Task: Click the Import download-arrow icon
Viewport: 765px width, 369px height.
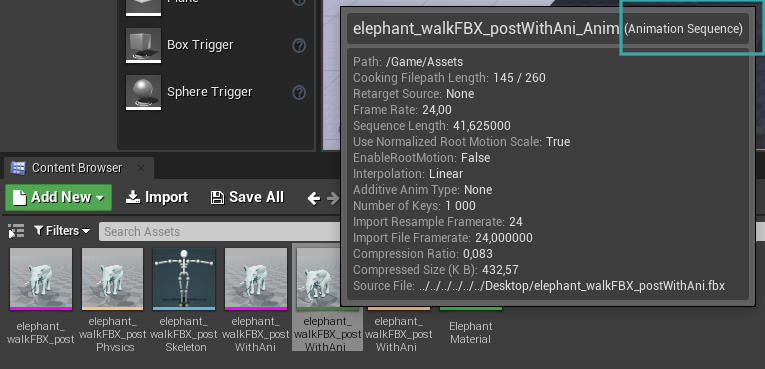Action: tap(133, 197)
